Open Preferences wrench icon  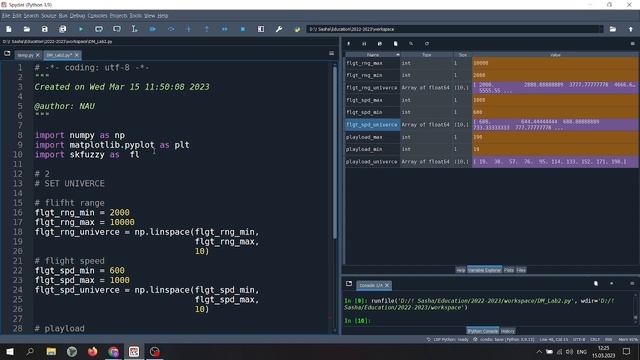pos(279,29)
